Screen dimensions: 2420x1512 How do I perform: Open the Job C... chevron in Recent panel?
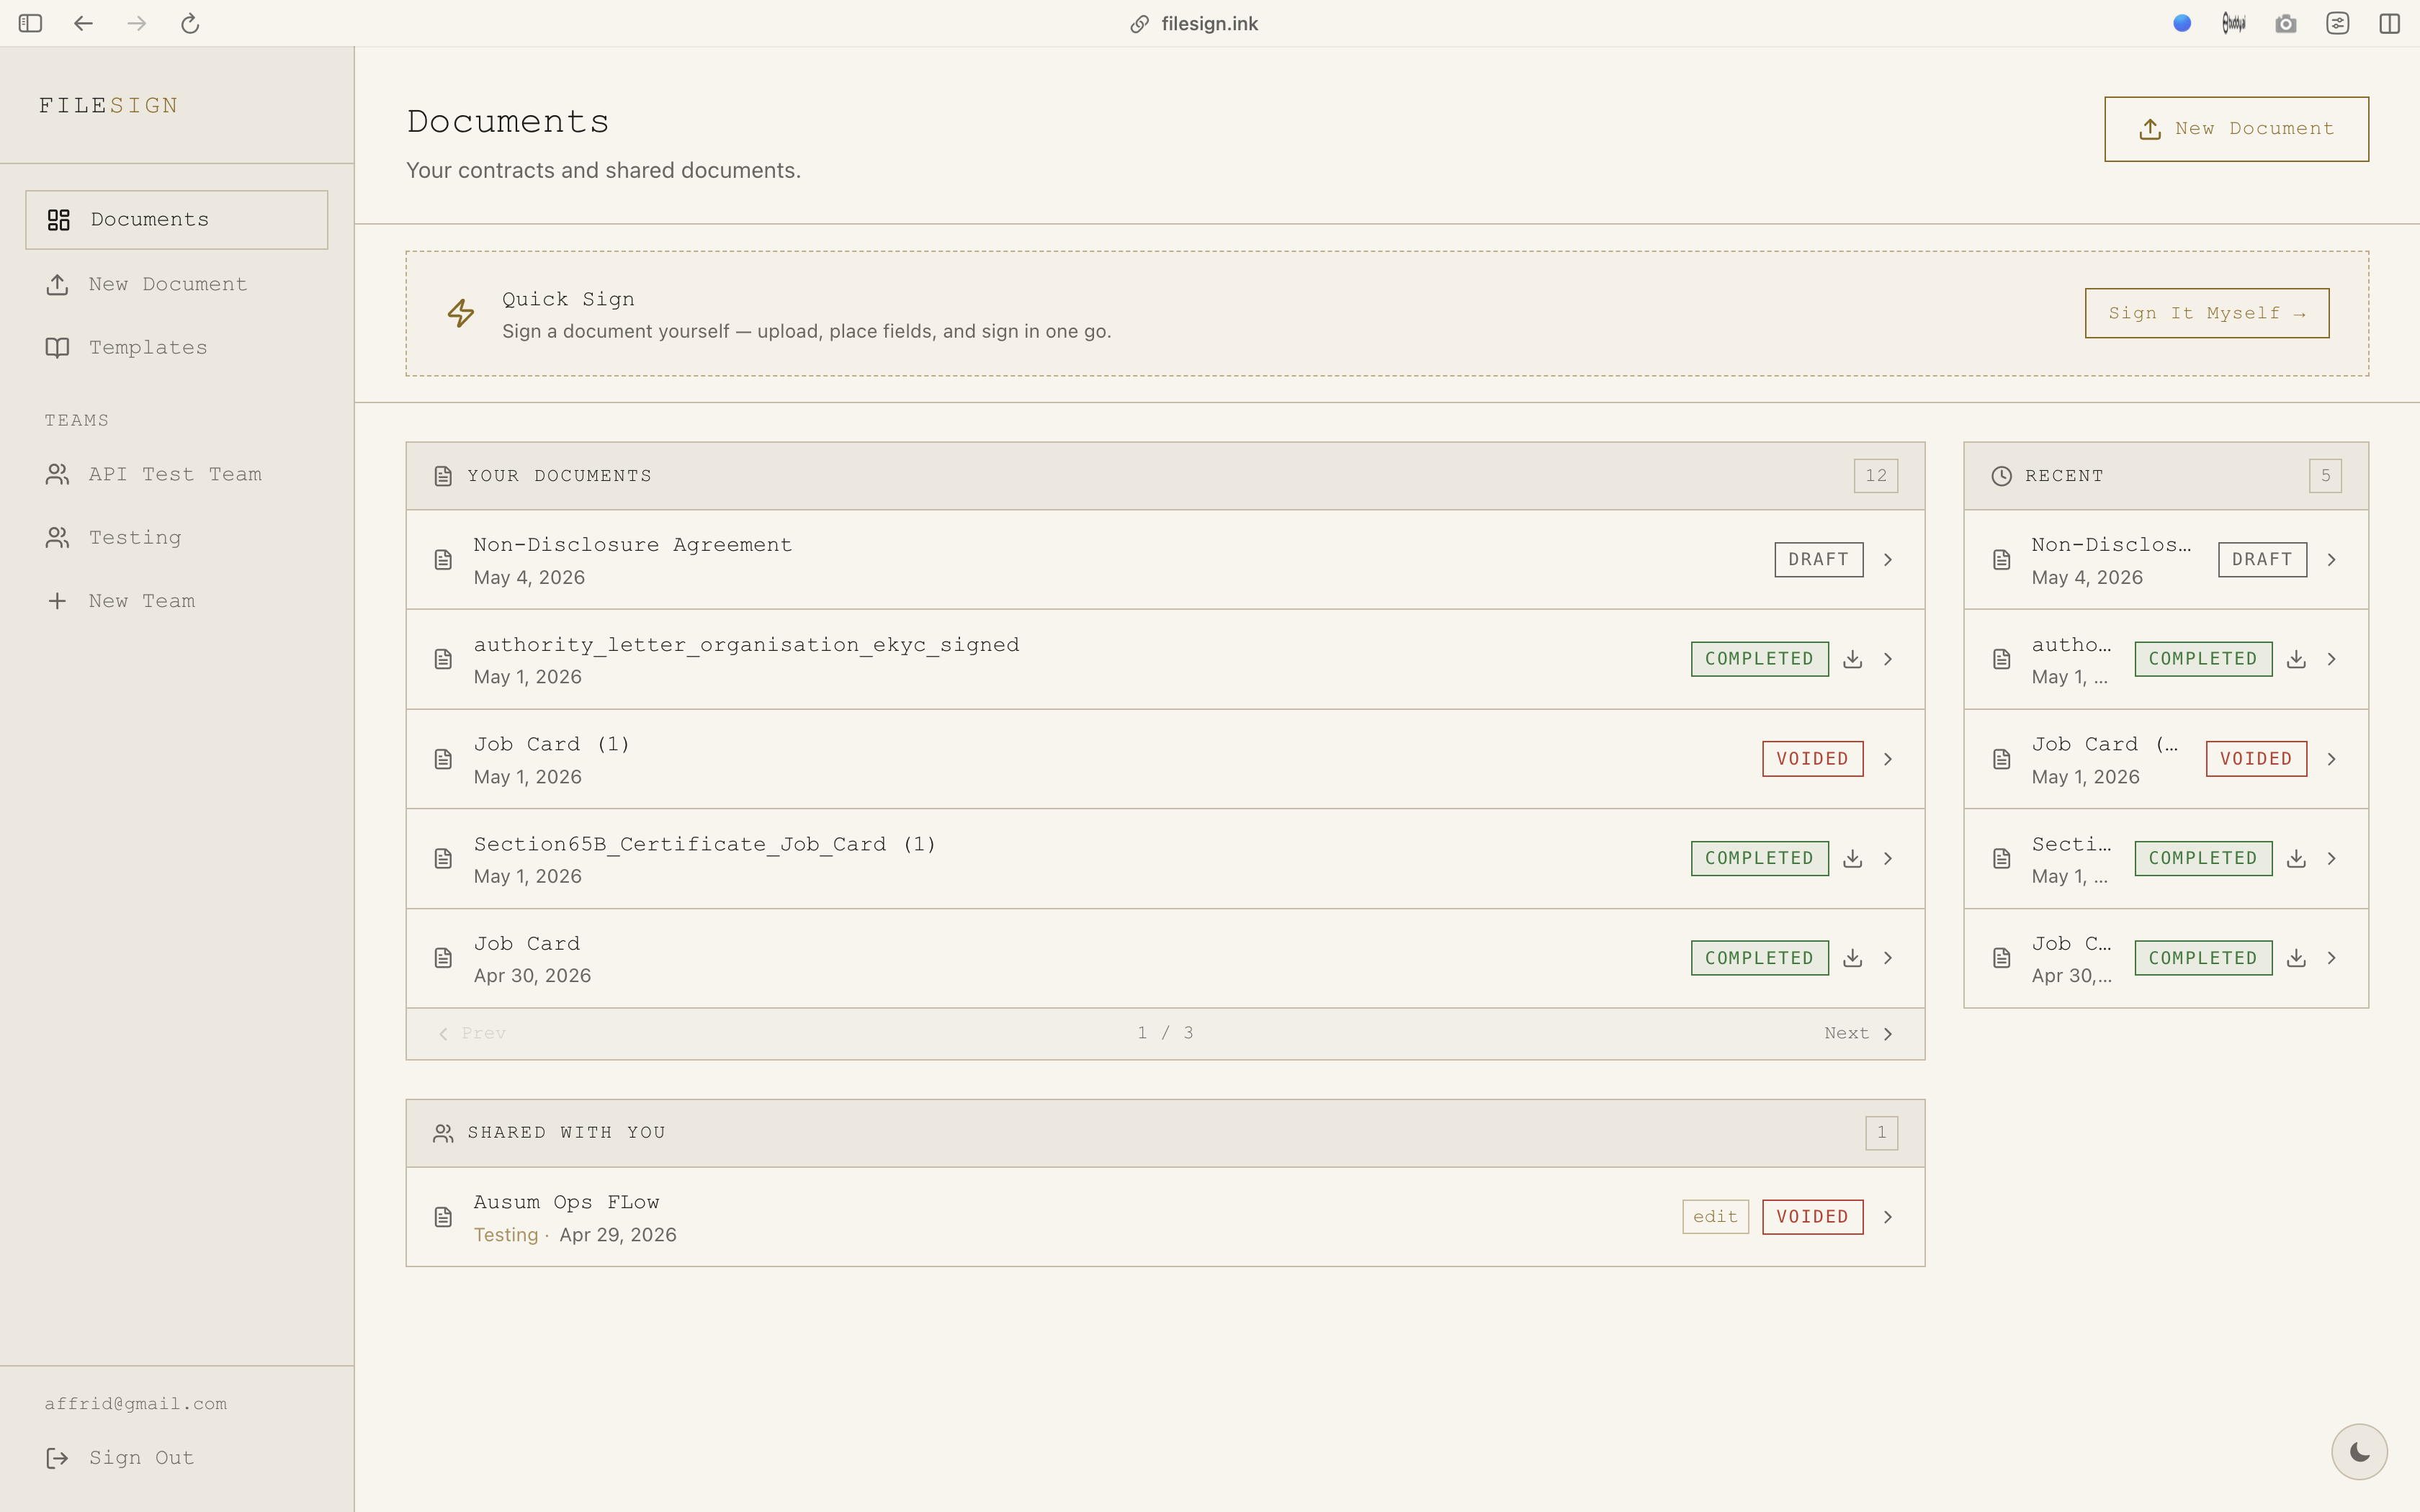[2332, 958]
